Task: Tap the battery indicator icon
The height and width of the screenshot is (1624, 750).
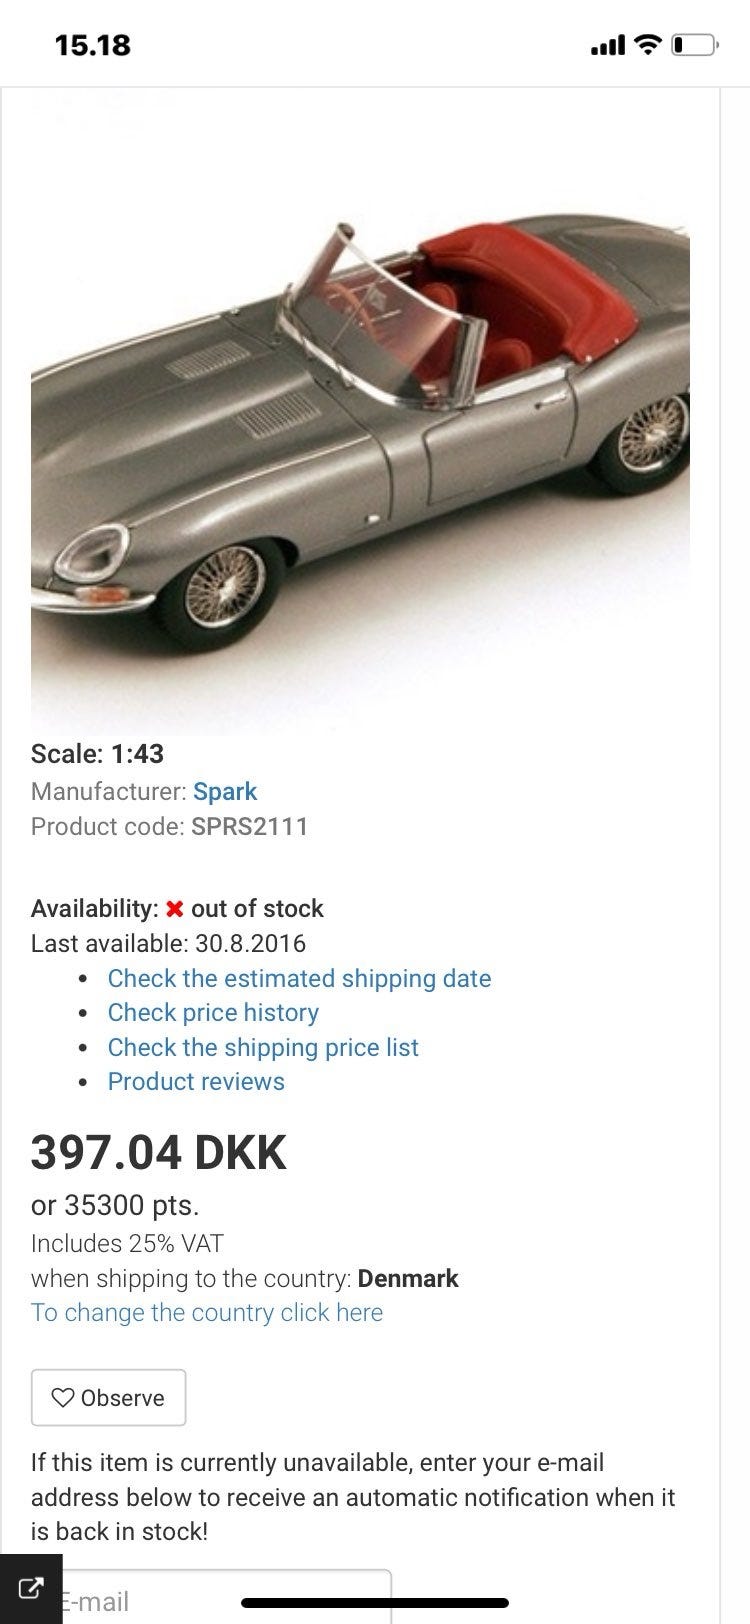Action: 692,45
